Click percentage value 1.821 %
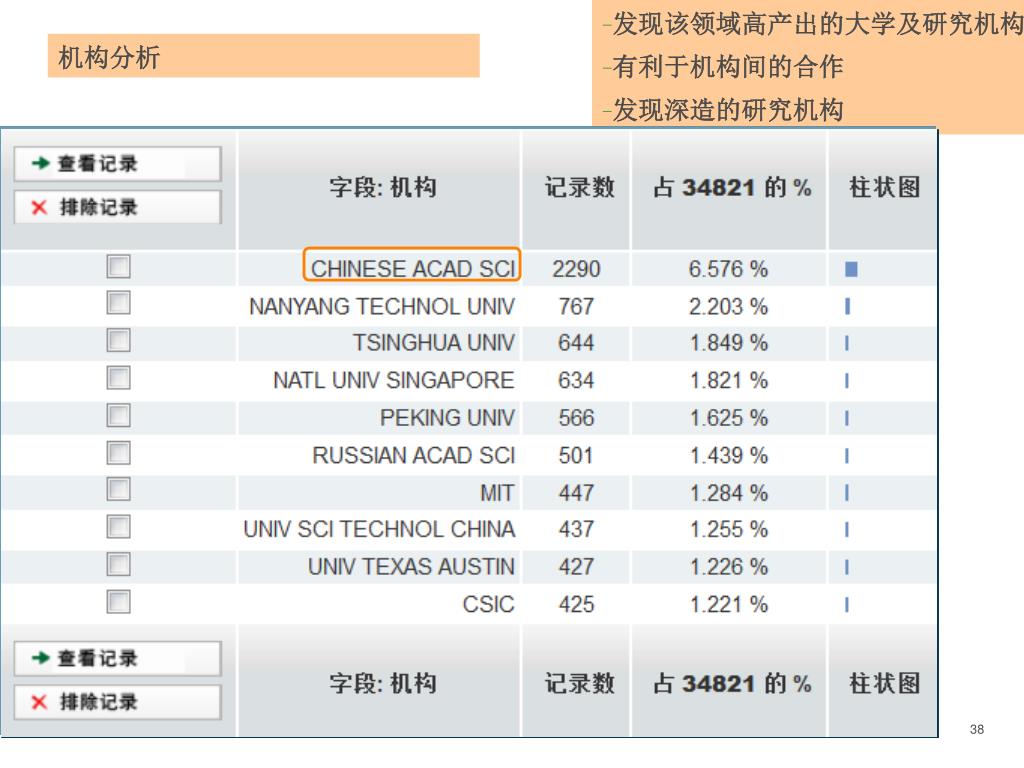The height and width of the screenshot is (768, 1024). [728, 380]
